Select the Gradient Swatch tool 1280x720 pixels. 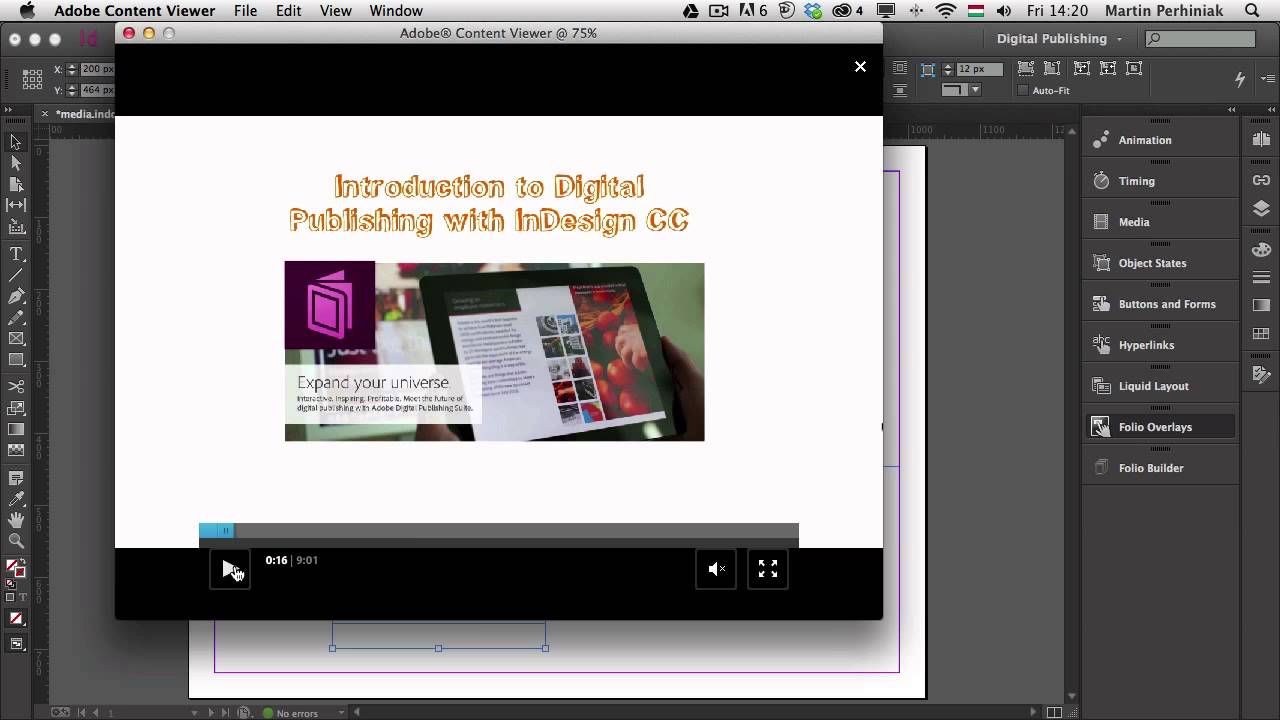[x=16, y=429]
